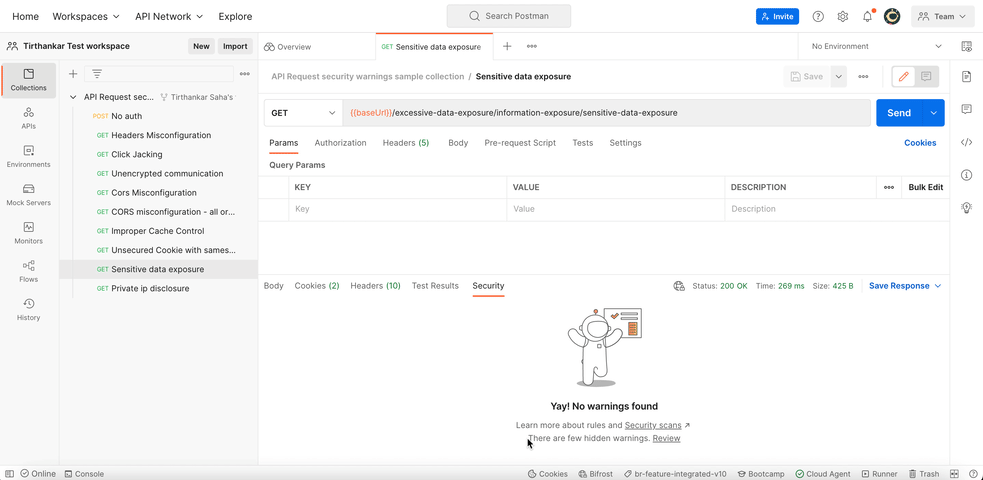This screenshot has height=480, width=983.
Task: Create new collection with plus icon
Action: 73,74
